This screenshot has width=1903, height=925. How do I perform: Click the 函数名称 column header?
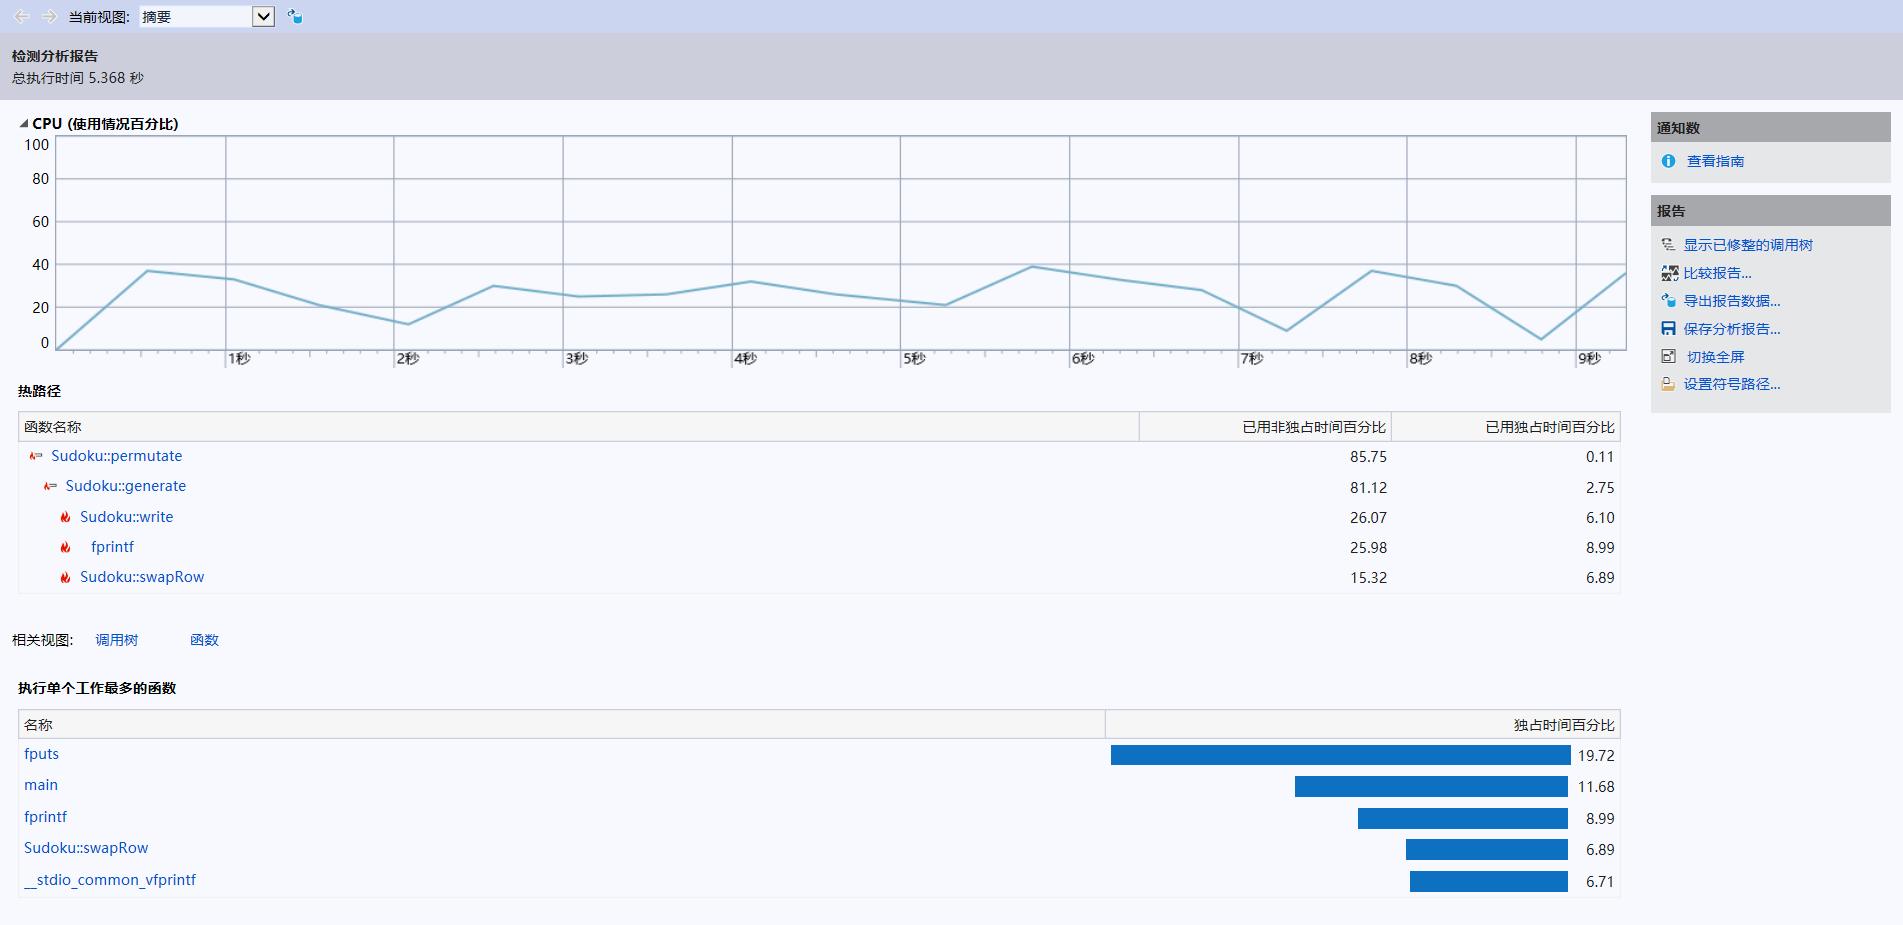point(578,427)
